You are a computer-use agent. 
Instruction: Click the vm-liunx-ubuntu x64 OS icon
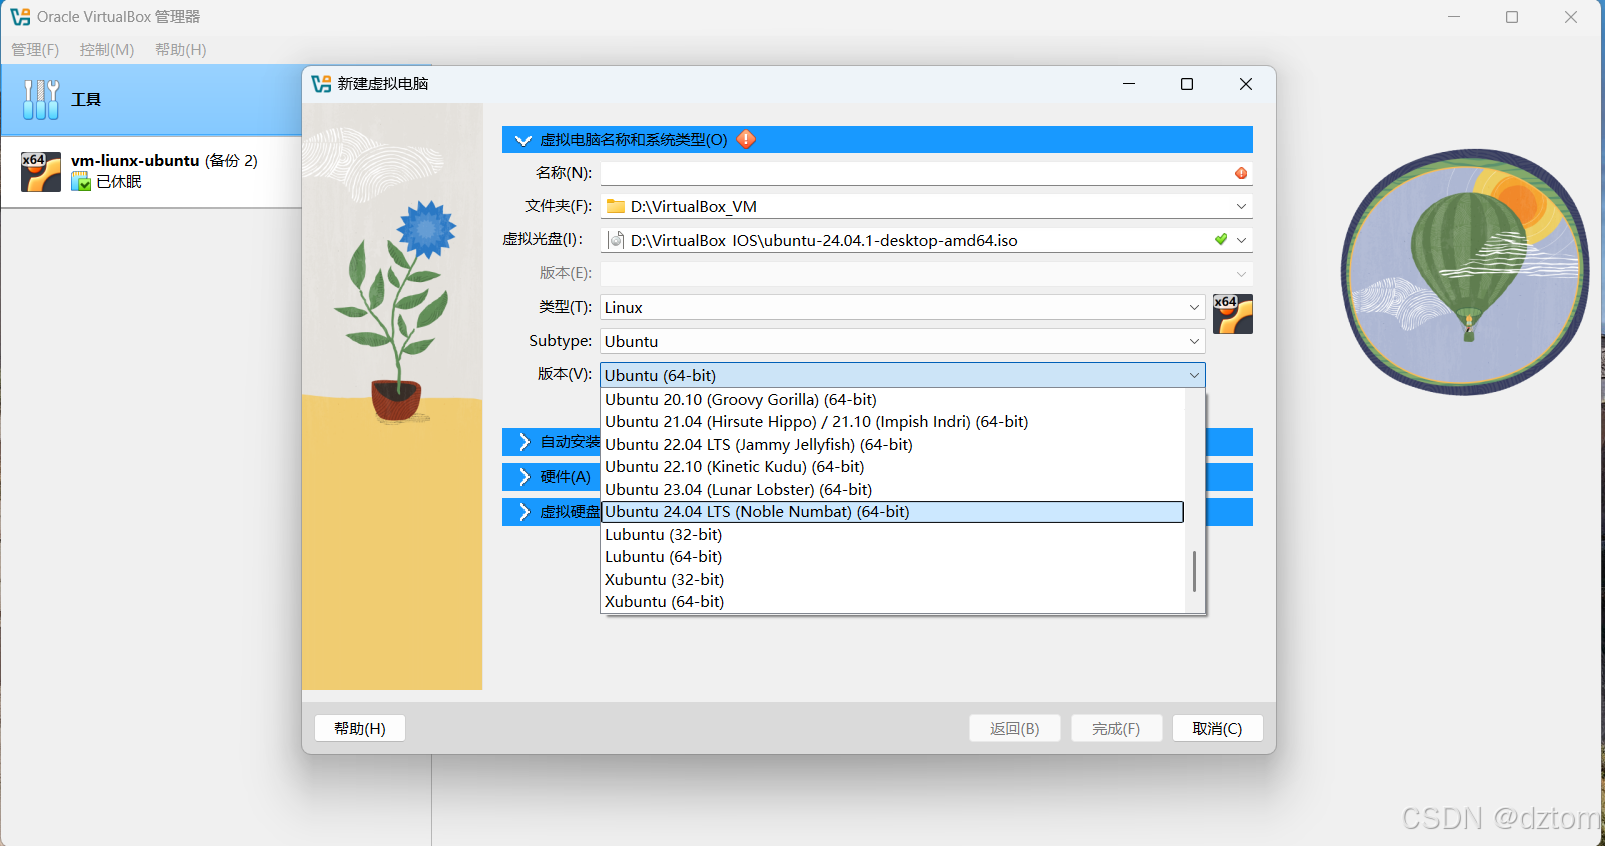point(41,172)
